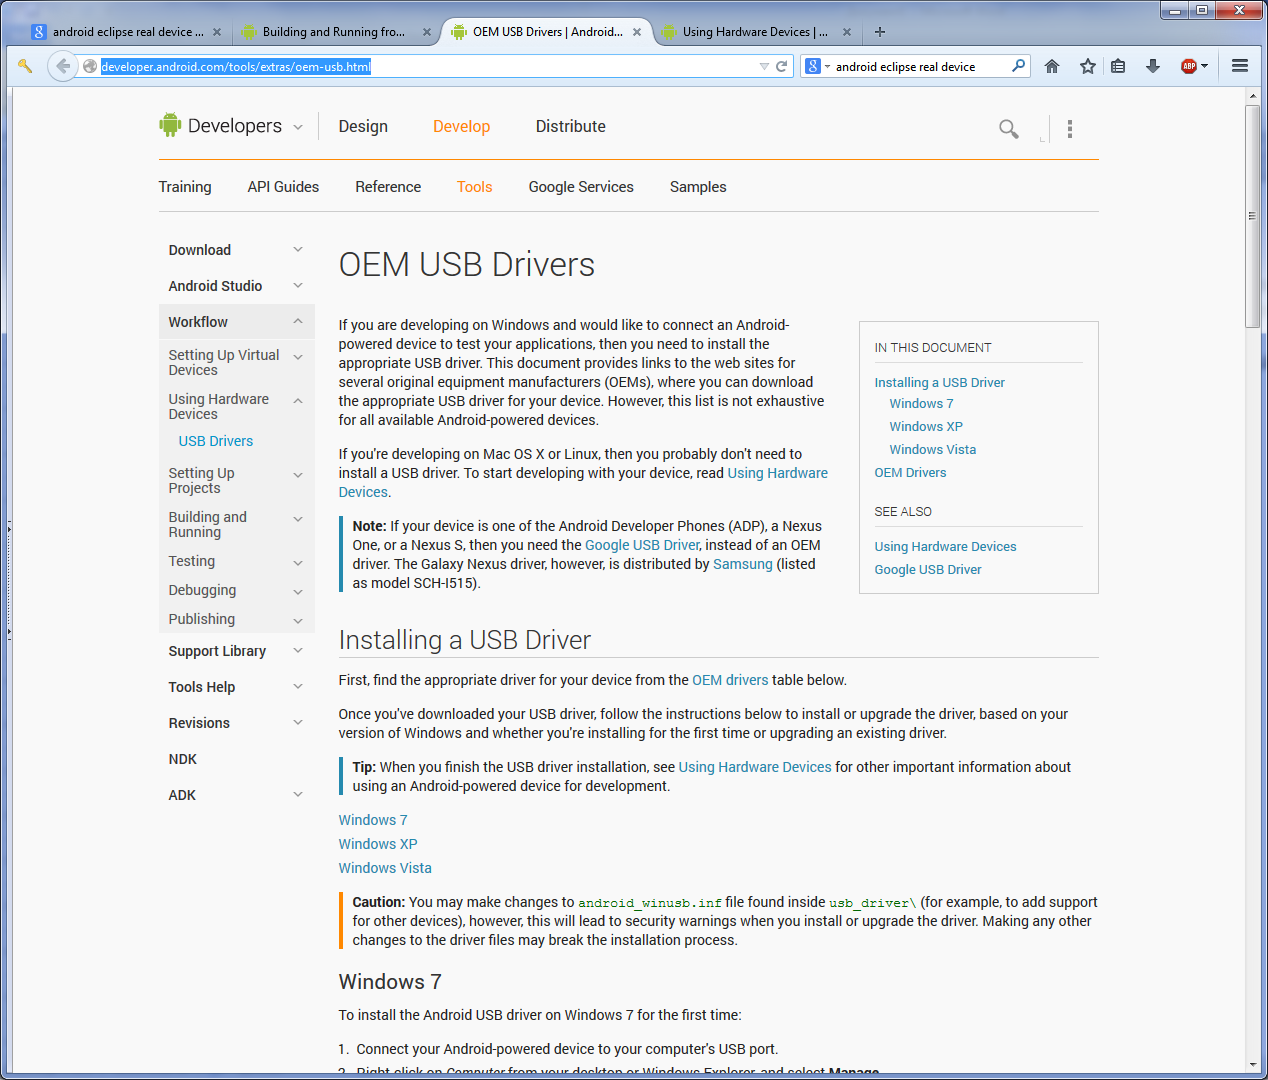The image size is (1268, 1080).
Task: Click the search bar magnifier icon
Action: [x=1019, y=66]
